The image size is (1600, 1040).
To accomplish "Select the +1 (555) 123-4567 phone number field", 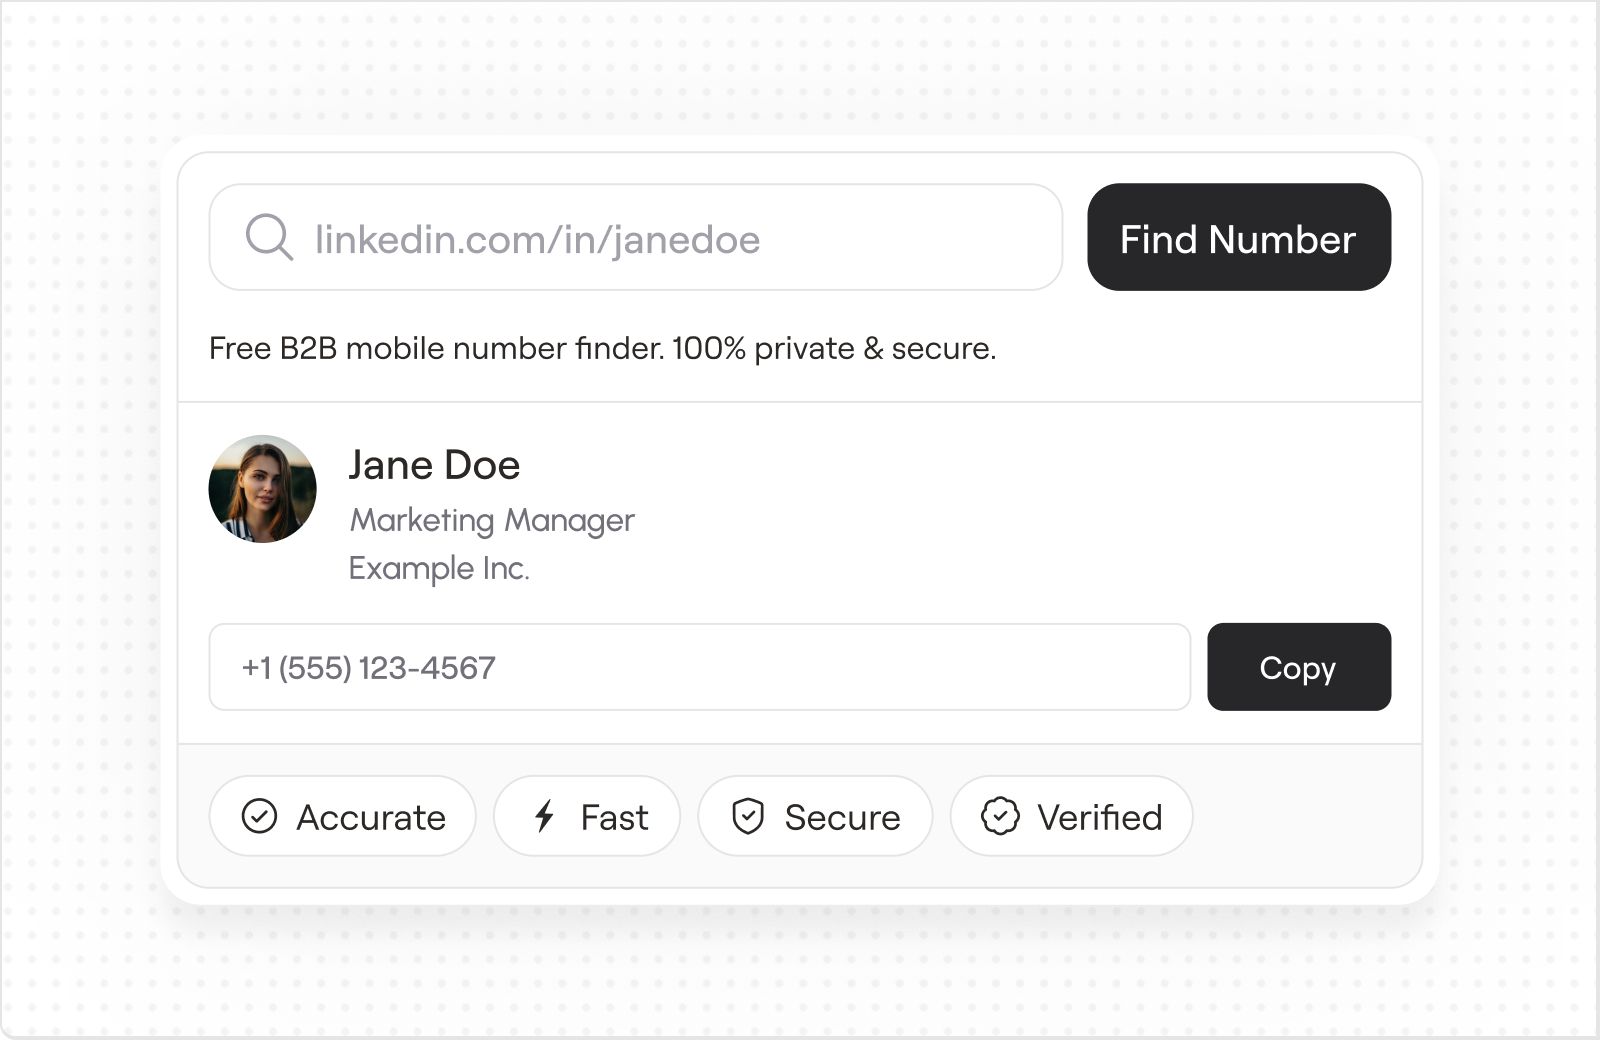I will coord(698,667).
